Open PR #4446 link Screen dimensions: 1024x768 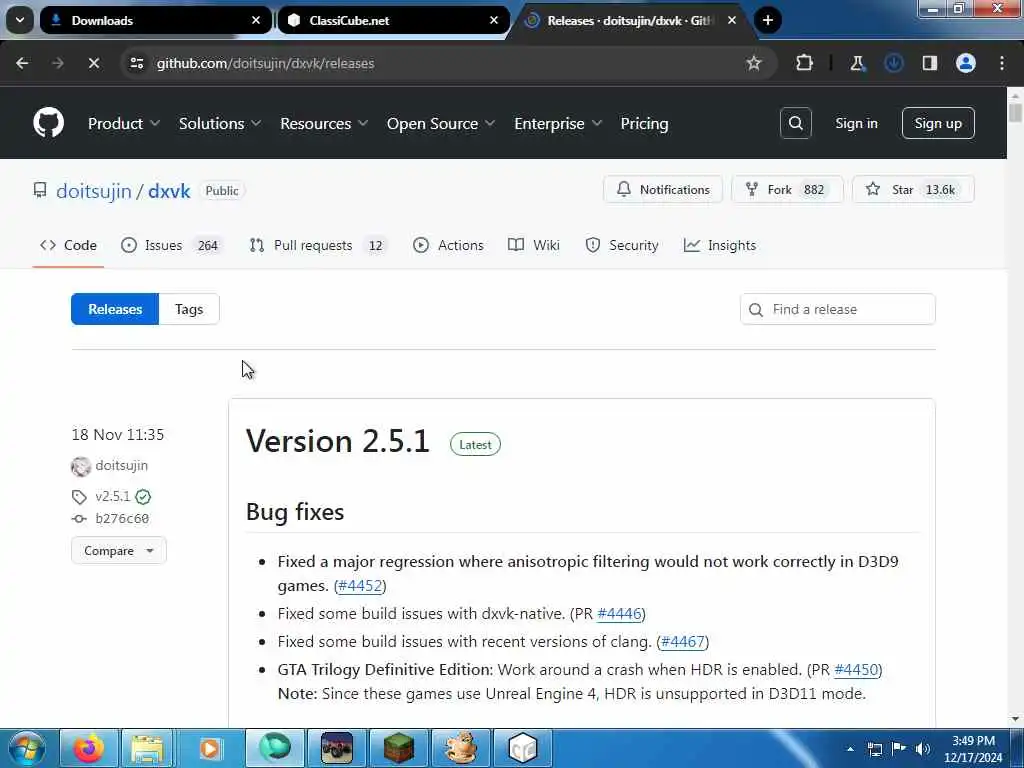(619, 614)
